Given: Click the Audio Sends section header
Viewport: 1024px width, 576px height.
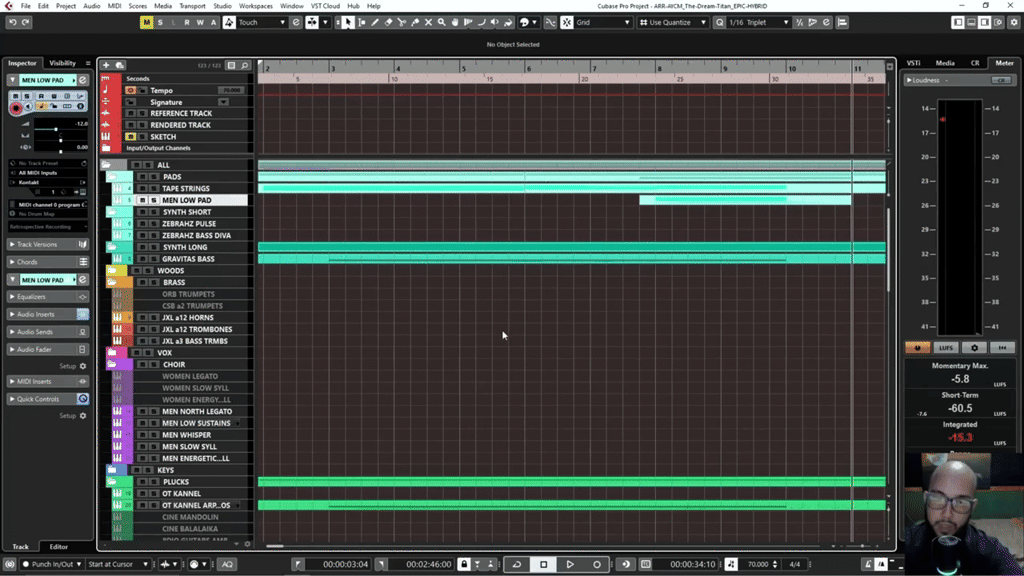Looking at the screenshot, I should [x=48, y=332].
